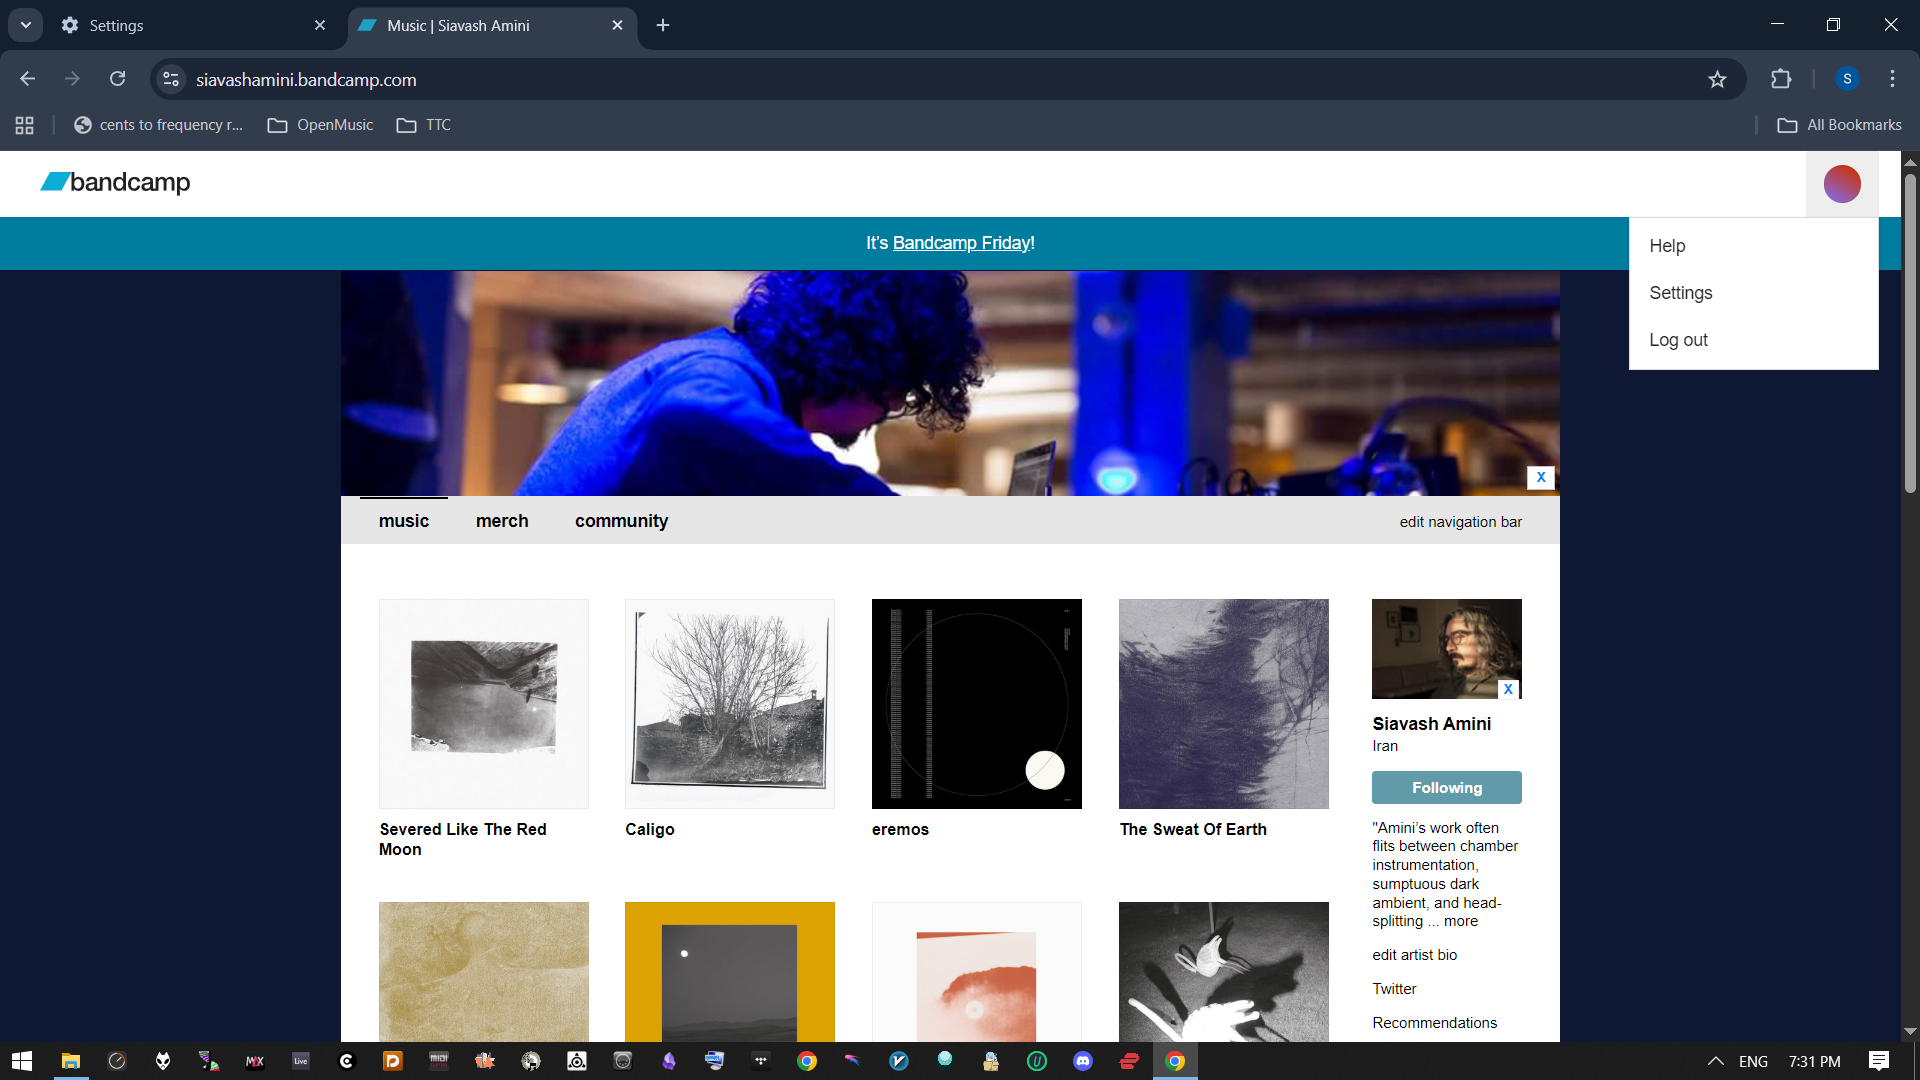Viewport: 1920px width, 1080px height.
Task: Open the Chrome three-dot menu
Action: point(1892,79)
